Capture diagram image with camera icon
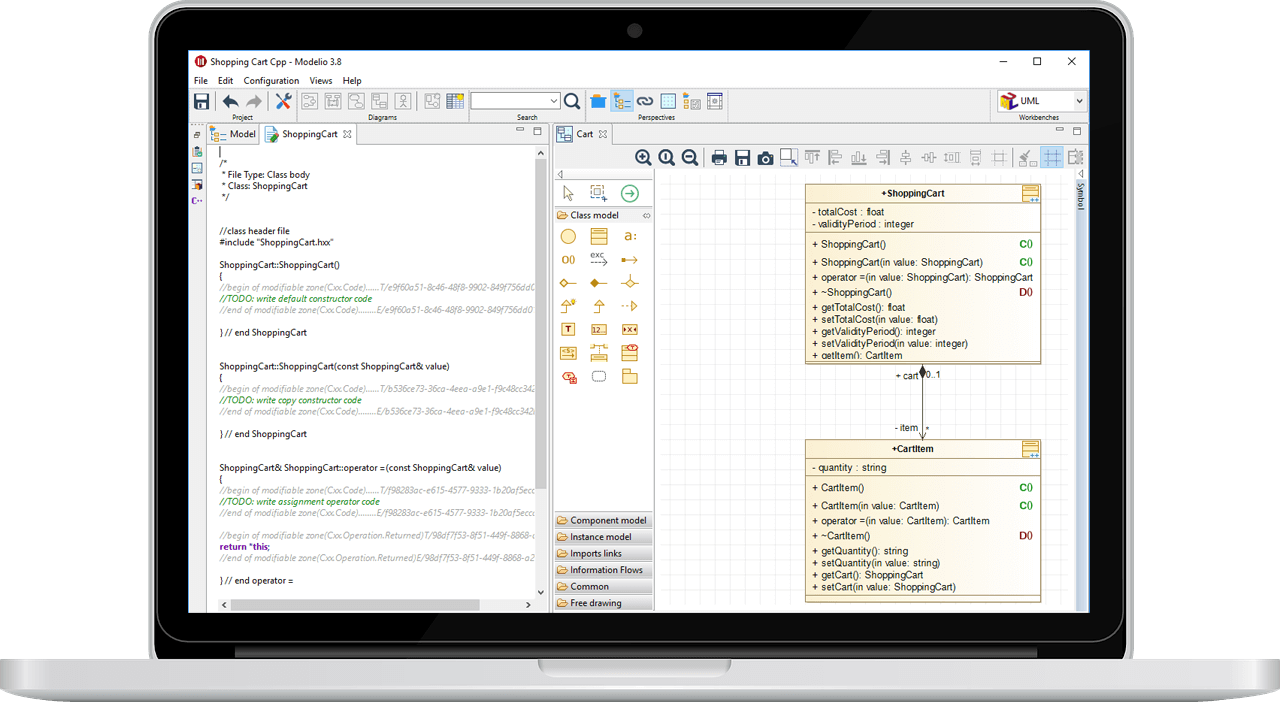 tap(765, 157)
